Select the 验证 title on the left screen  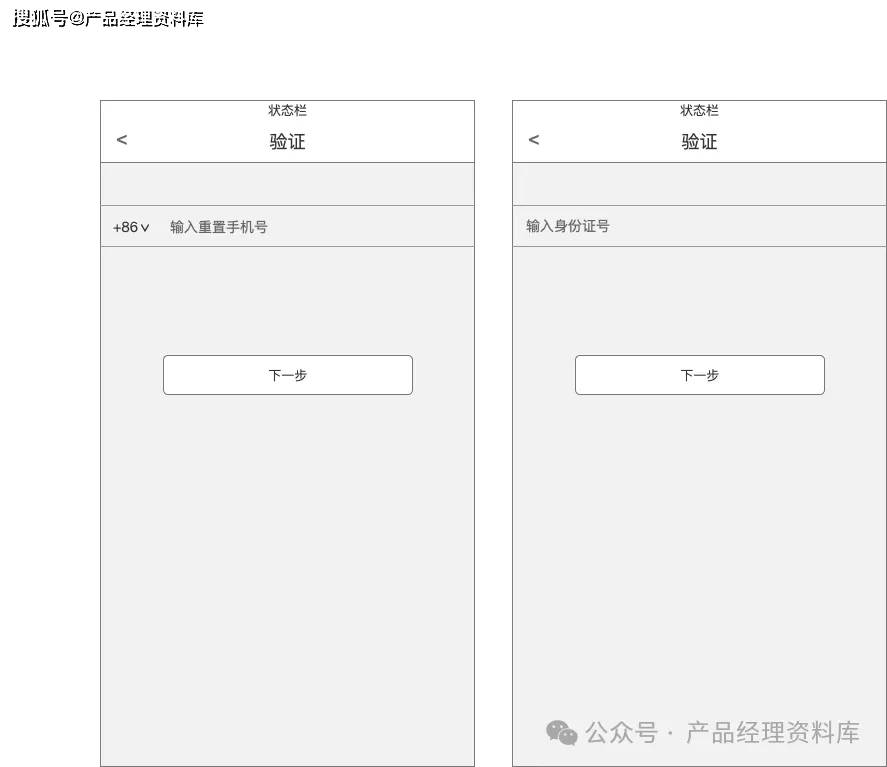(x=287, y=141)
